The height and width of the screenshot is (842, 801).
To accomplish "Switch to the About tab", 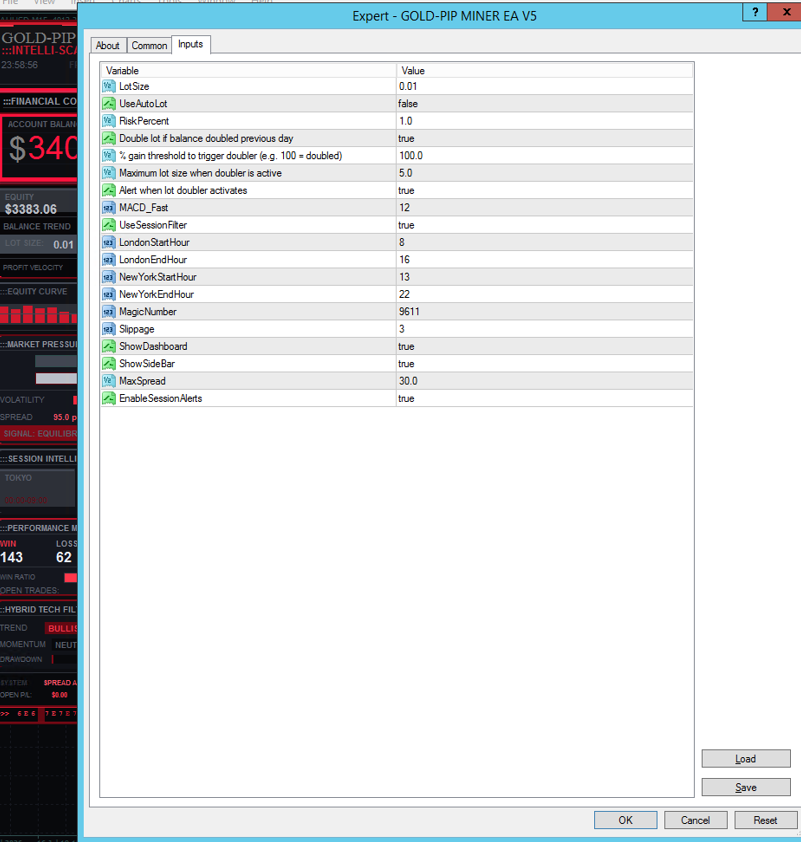I will [x=108, y=46].
